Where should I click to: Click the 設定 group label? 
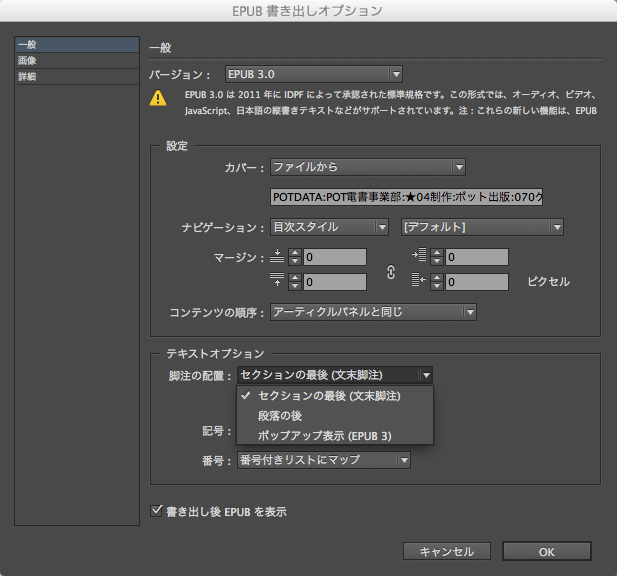177,146
